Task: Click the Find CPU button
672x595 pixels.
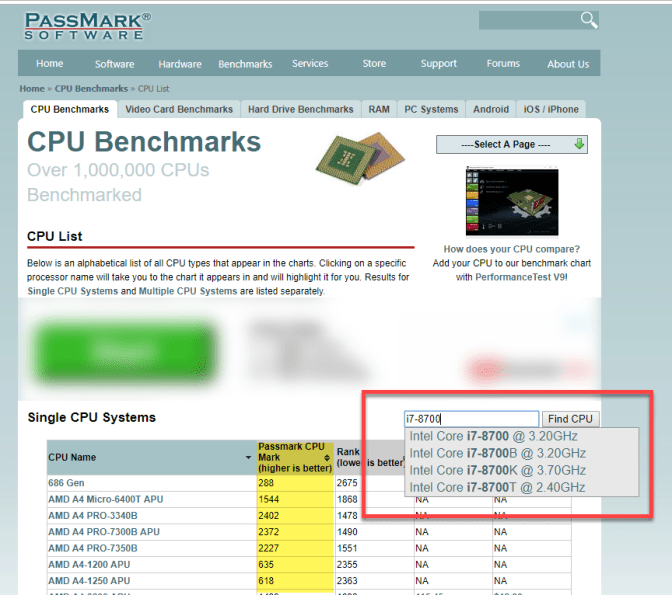Action: tap(570, 419)
